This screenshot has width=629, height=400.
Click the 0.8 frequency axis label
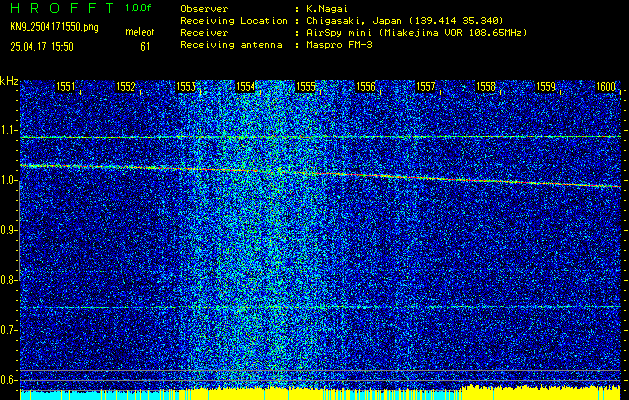pyautogui.click(x=8, y=280)
